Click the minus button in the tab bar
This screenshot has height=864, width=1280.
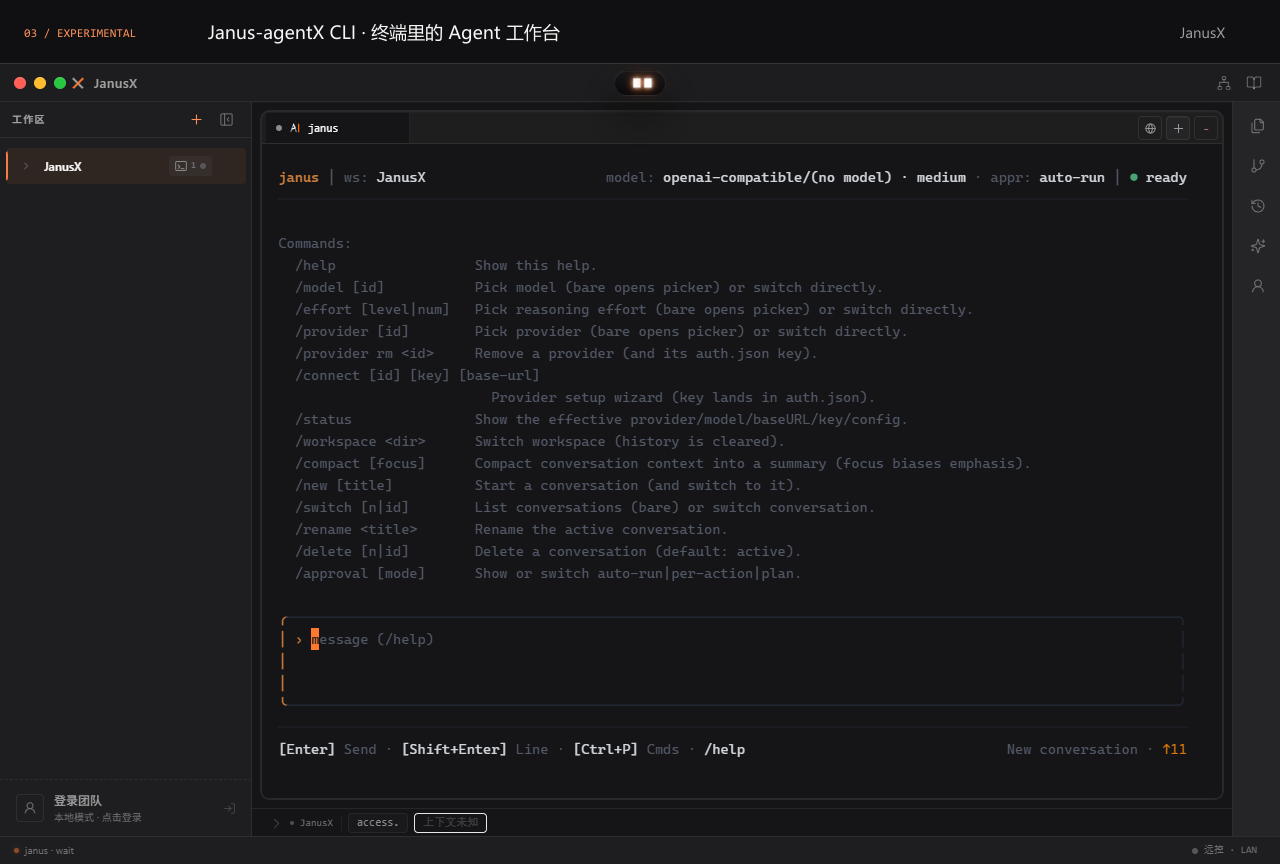tap(1206, 128)
